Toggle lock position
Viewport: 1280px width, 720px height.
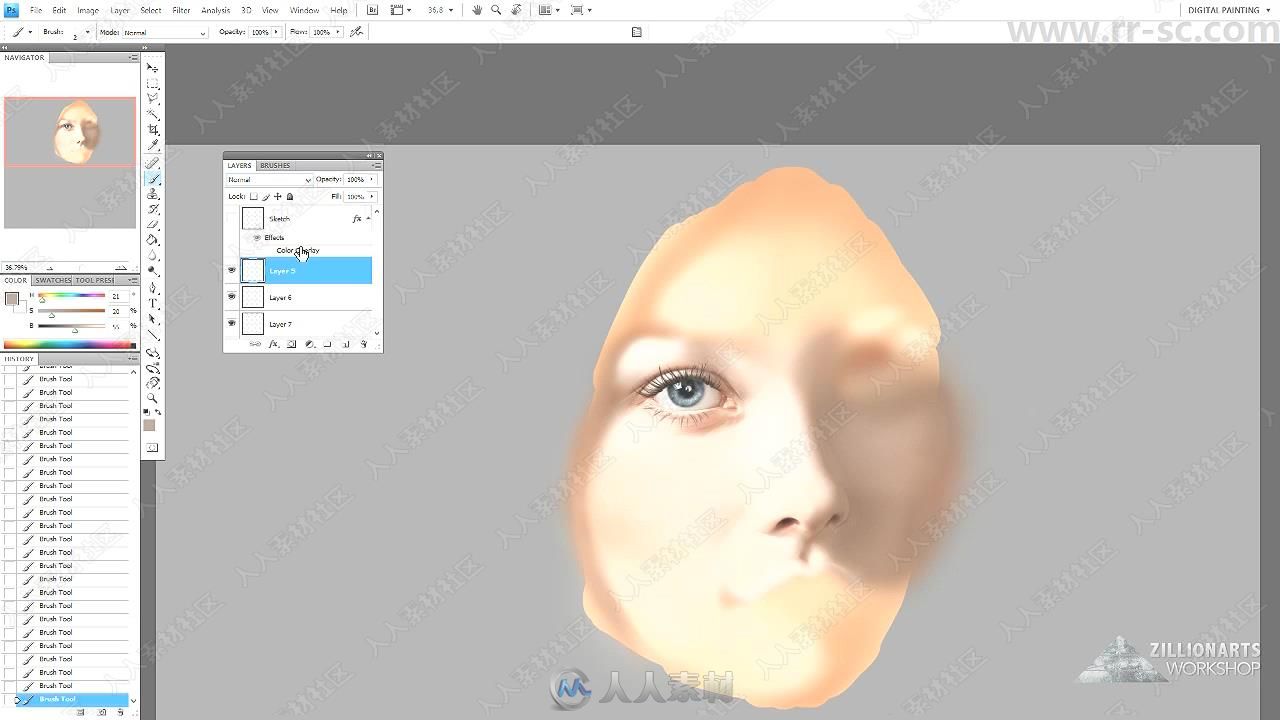point(278,196)
